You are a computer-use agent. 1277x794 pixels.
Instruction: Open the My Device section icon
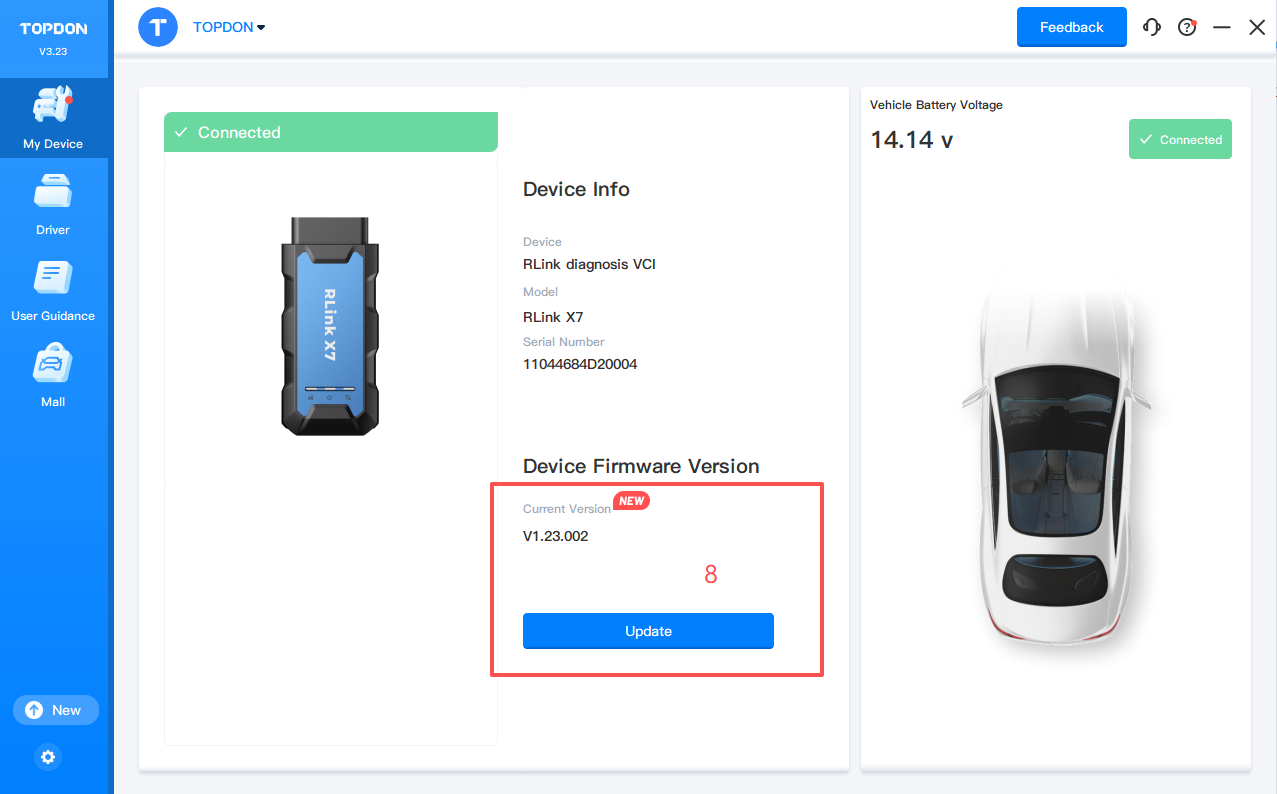point(53,108)
